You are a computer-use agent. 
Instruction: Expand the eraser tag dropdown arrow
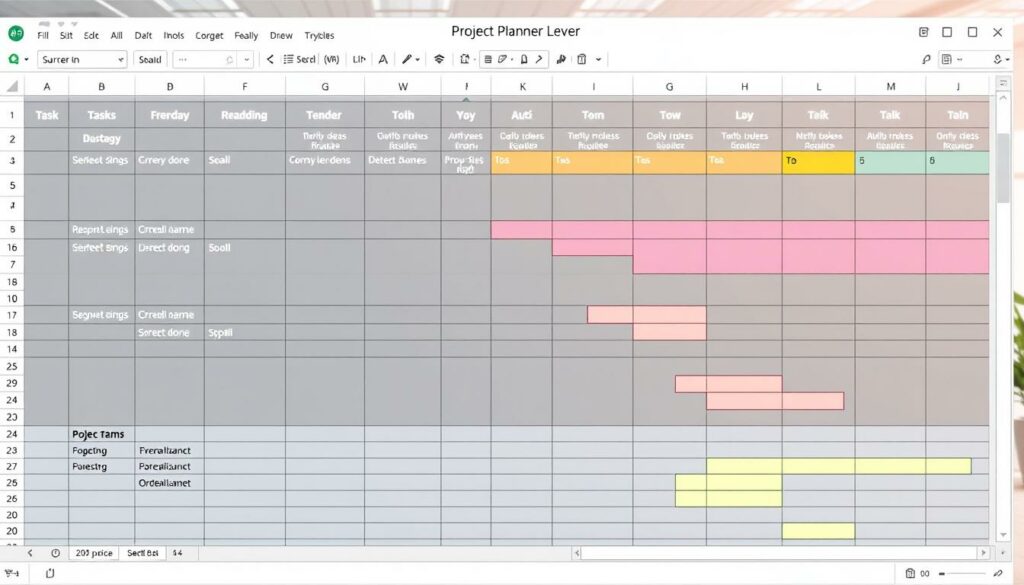pos(512,59)
